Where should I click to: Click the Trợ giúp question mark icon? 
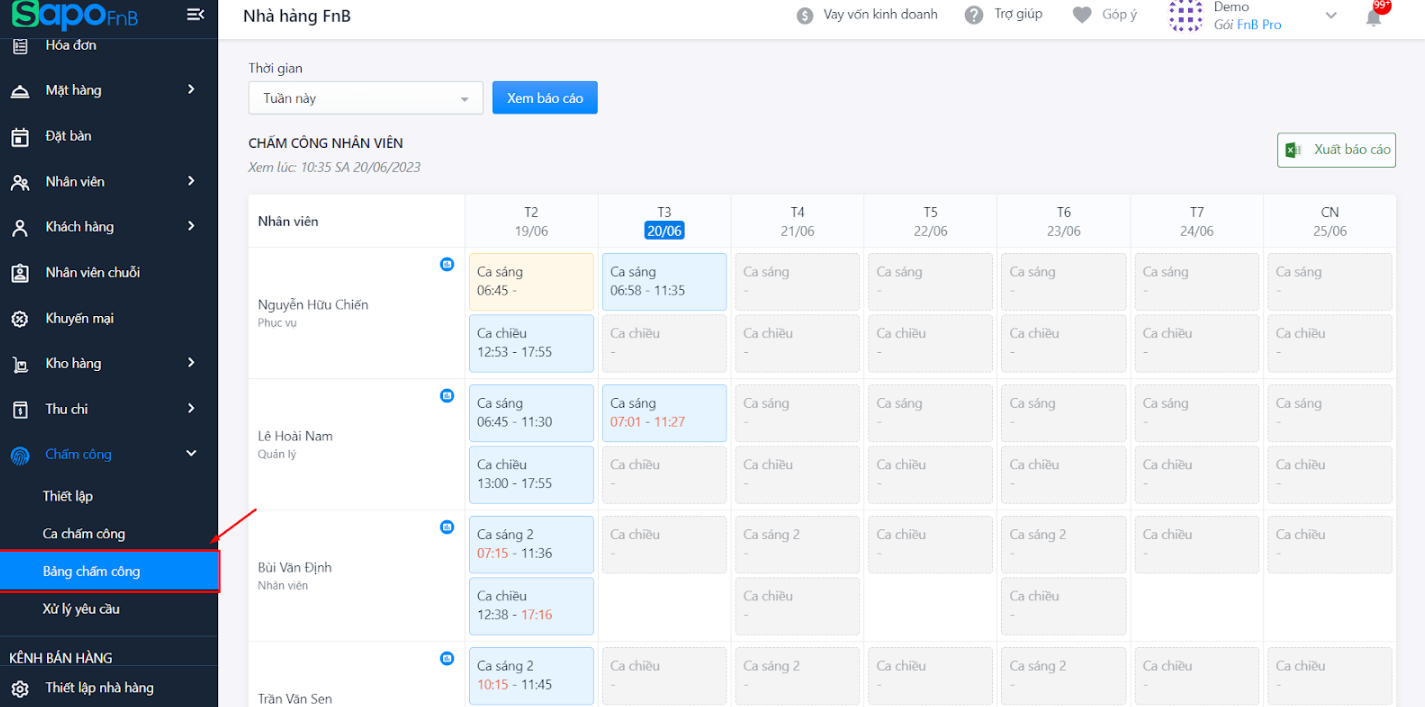974,15
